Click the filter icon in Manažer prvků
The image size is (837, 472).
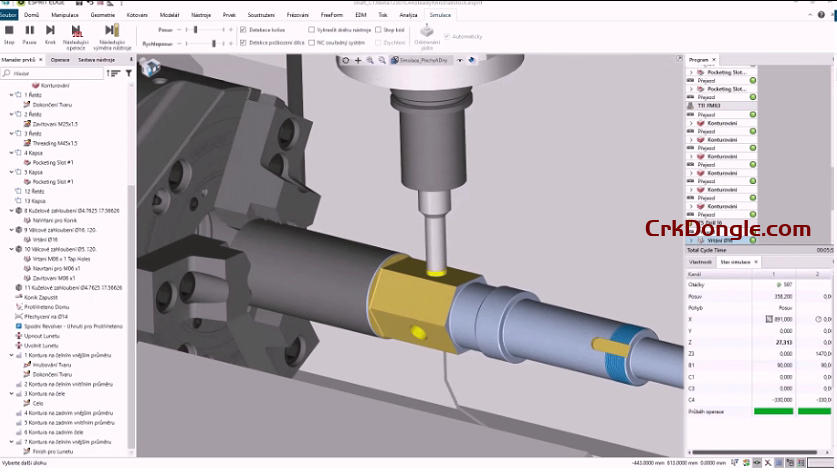click(129, 73)
